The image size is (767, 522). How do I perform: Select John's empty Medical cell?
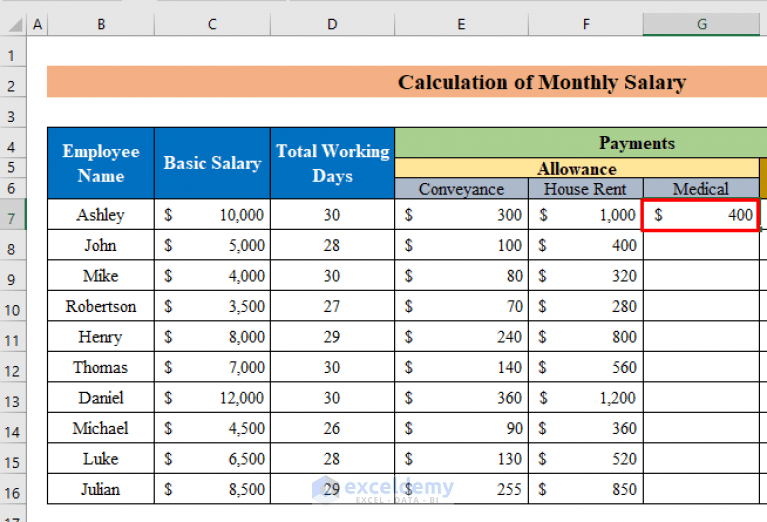pyautogui.click(x=701, y=245)
